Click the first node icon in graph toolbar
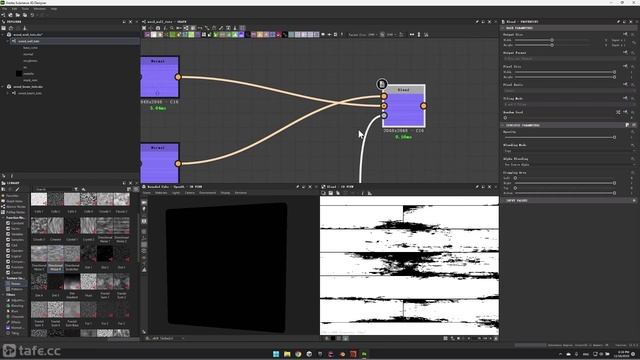 (147, 35)
